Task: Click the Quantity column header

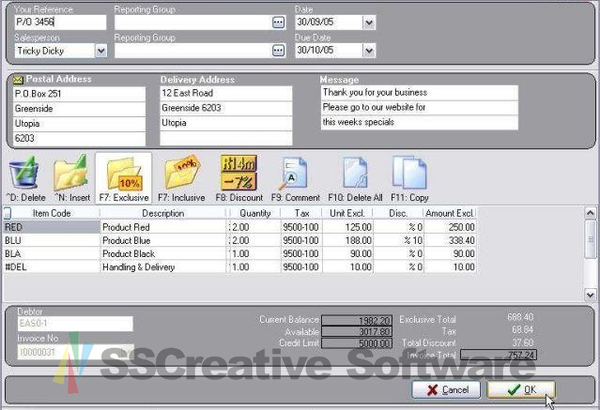Action: (x=255, y=213)
